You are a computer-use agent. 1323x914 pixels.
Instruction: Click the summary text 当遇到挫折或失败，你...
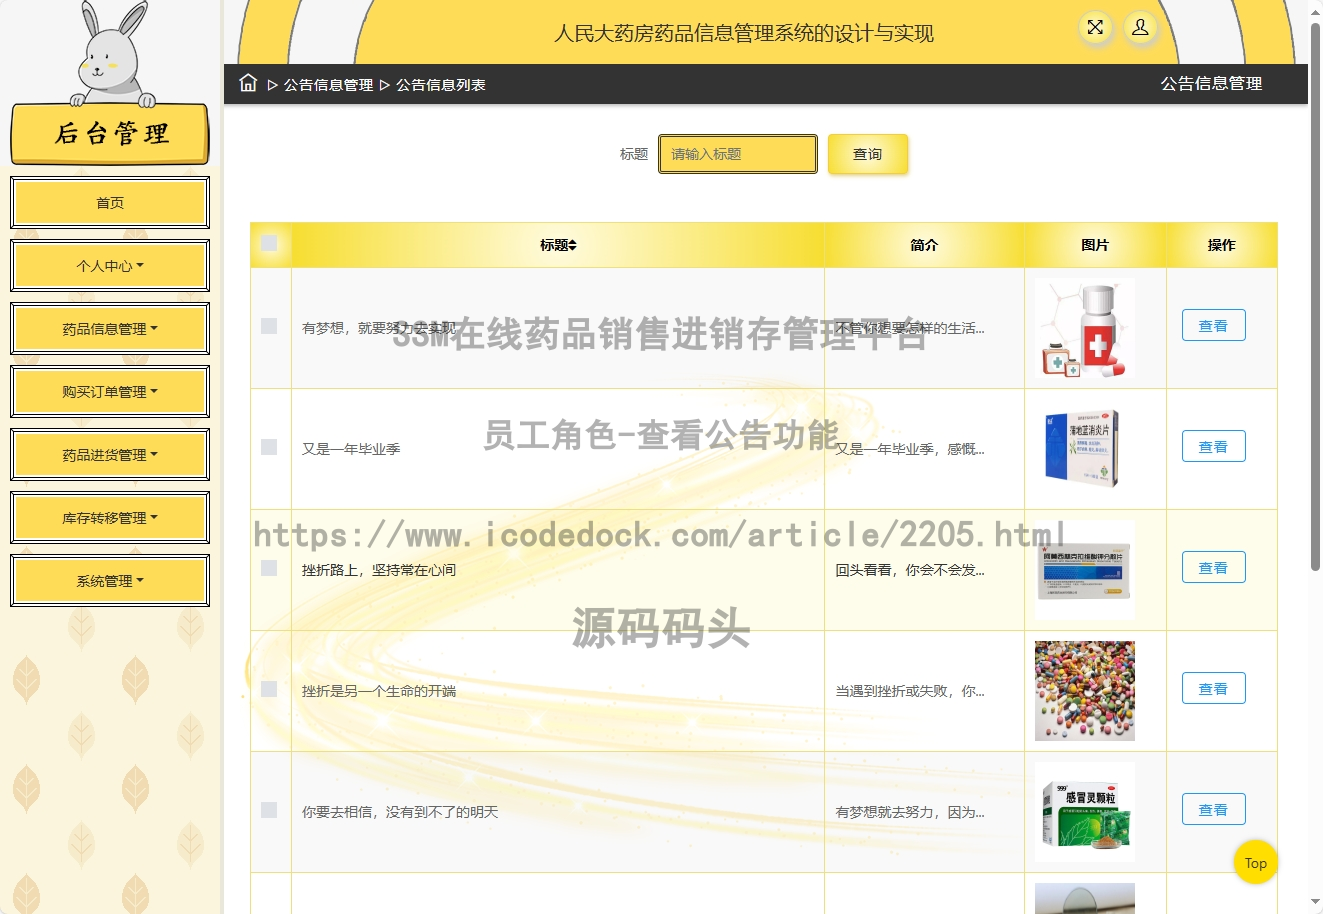click(910, 691)
